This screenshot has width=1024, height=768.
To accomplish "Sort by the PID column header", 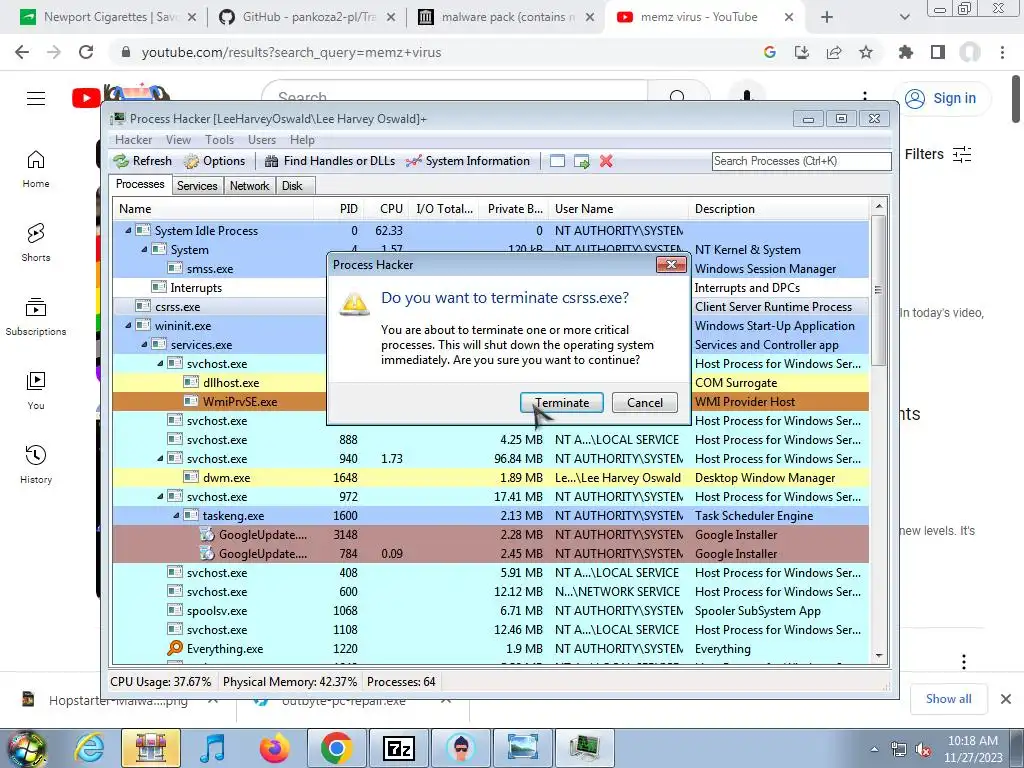I will (338, 209).
